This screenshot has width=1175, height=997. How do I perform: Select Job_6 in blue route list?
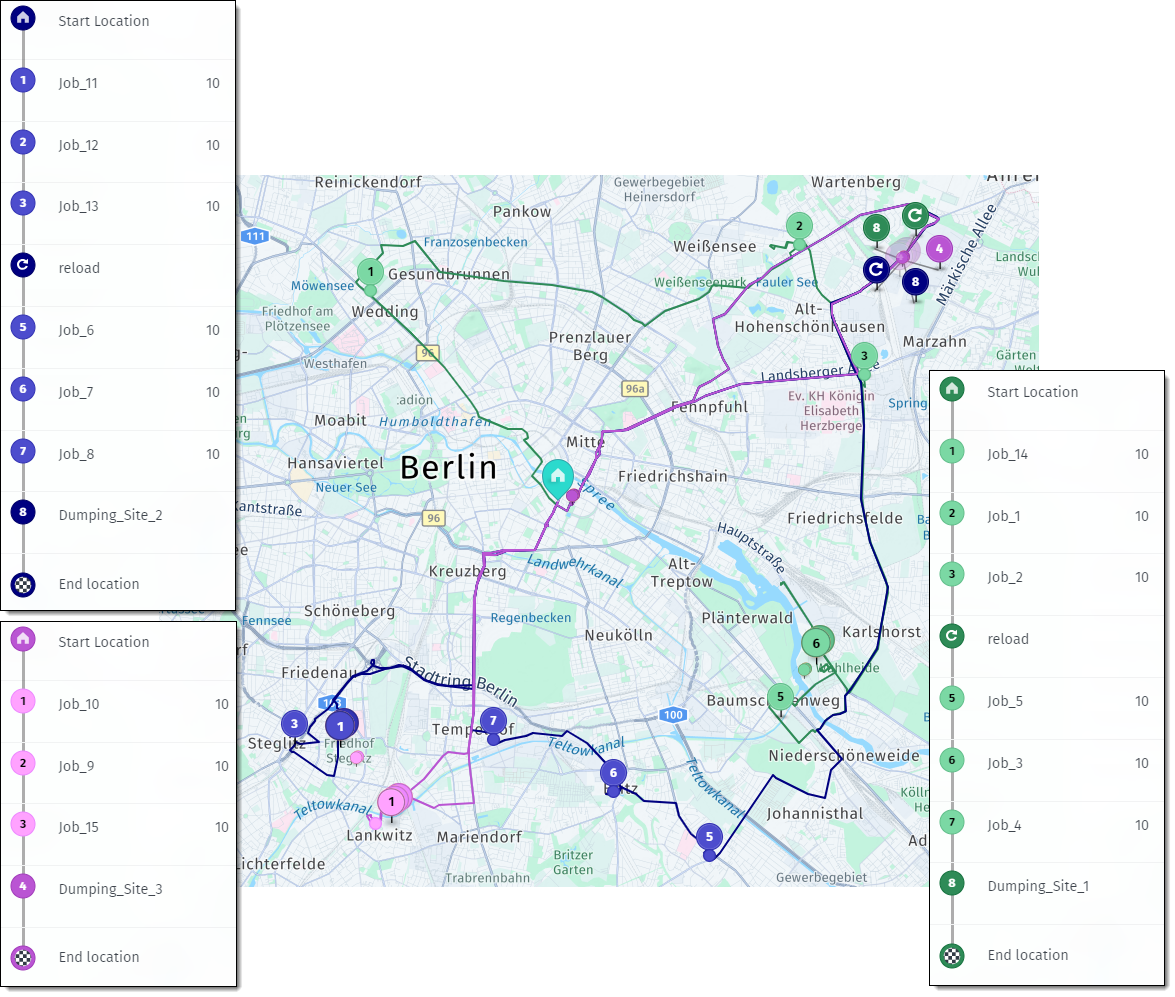(118, 330)
